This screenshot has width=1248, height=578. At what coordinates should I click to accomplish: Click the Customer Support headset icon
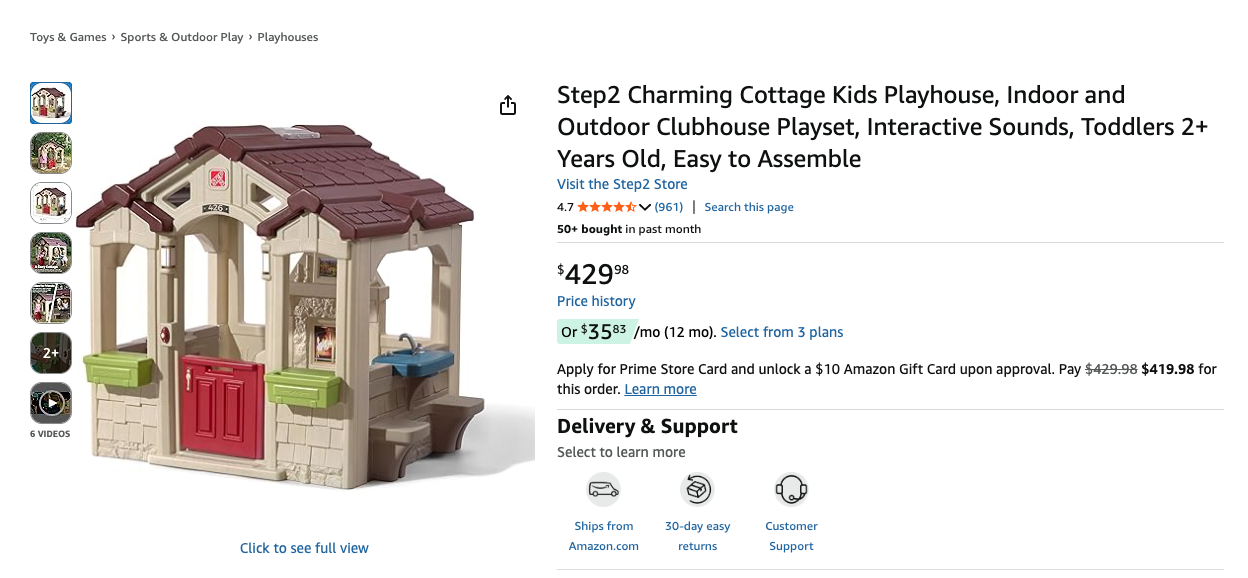(791, 490)
